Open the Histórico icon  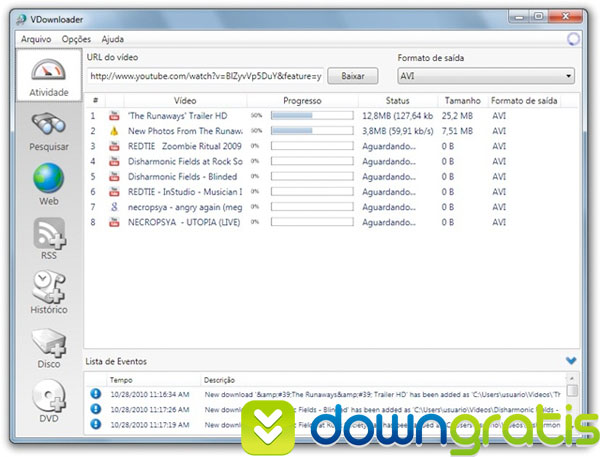point(49,286)
